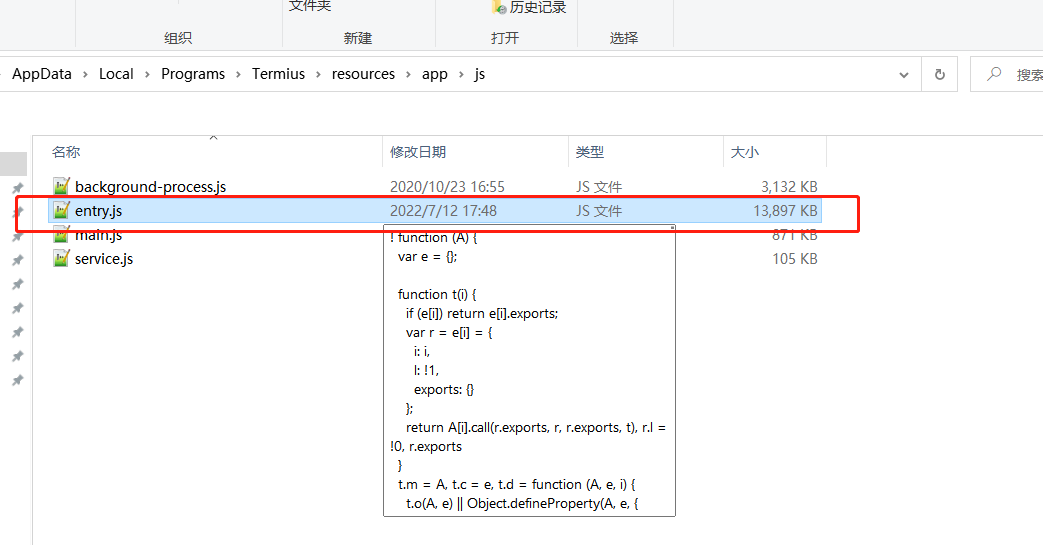The image size is (1043, 545).
Task: Click the 105 KB size value
Action: coord(795,259)
